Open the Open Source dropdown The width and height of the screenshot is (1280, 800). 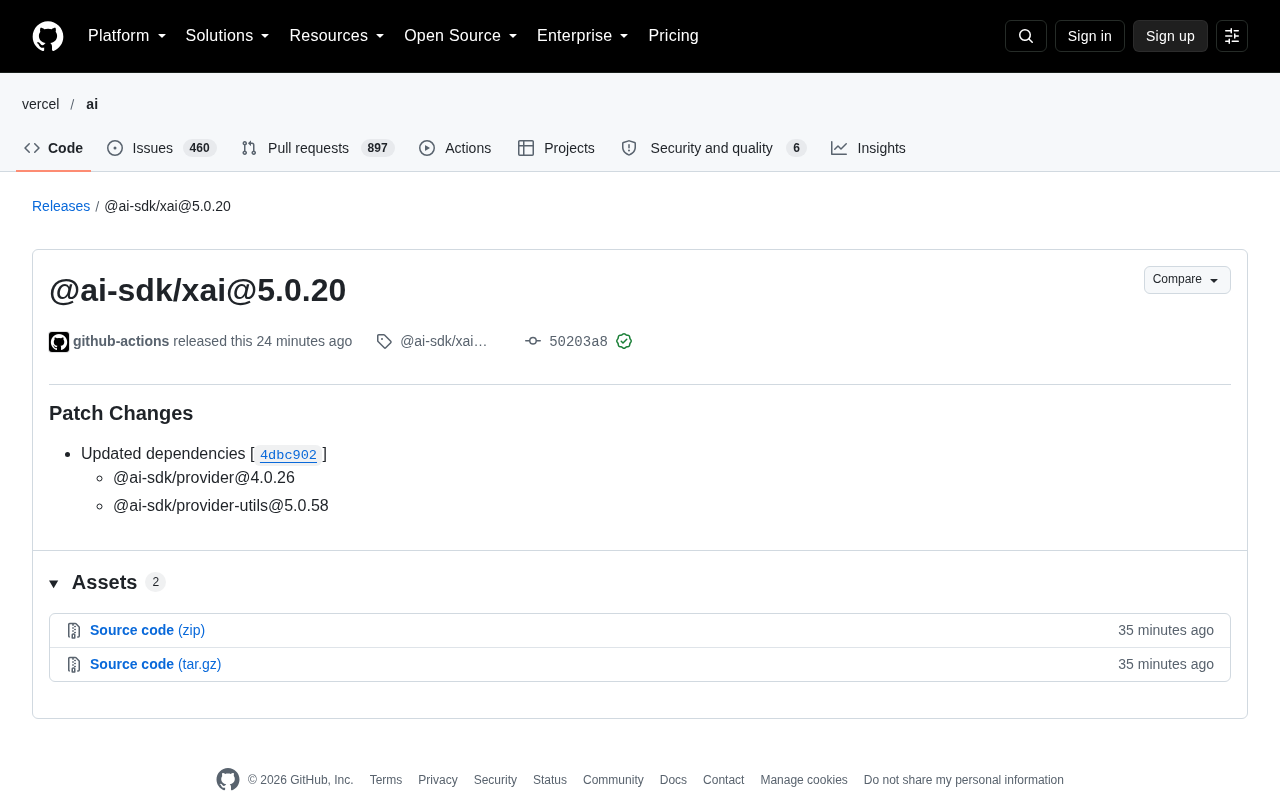click(461, 36)
